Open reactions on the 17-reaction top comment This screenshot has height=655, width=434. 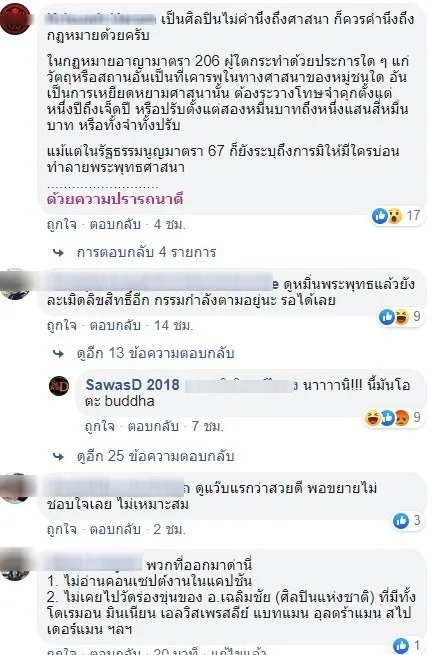click(396, 216)
